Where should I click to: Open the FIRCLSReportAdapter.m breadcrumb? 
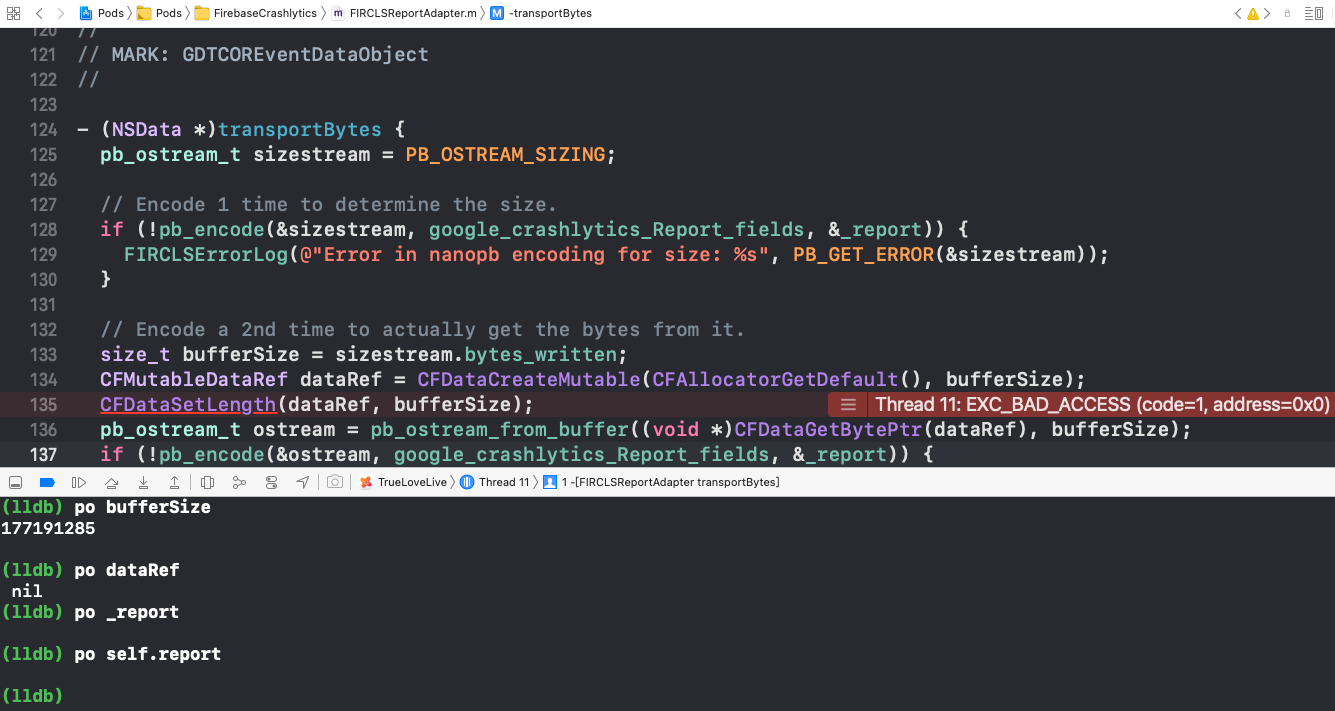pyautogui.click(x=404, y=13)
